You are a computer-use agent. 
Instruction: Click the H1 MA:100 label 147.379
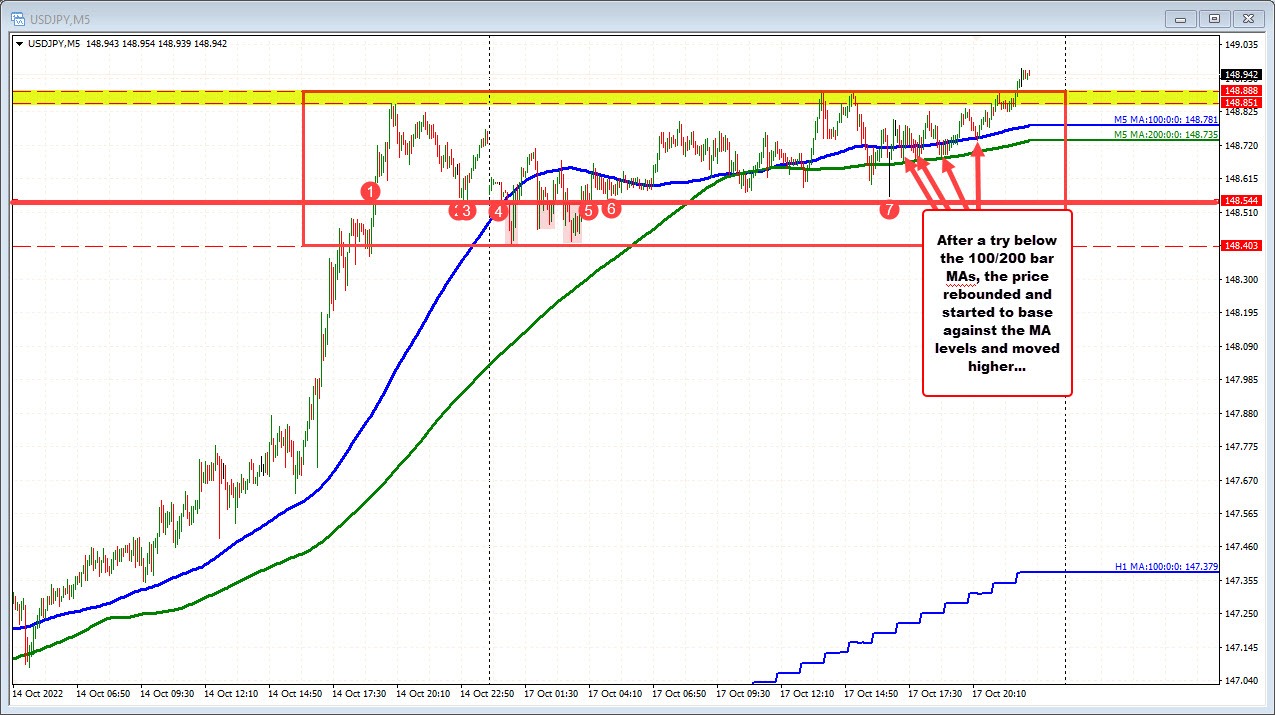coord(1166,567)
